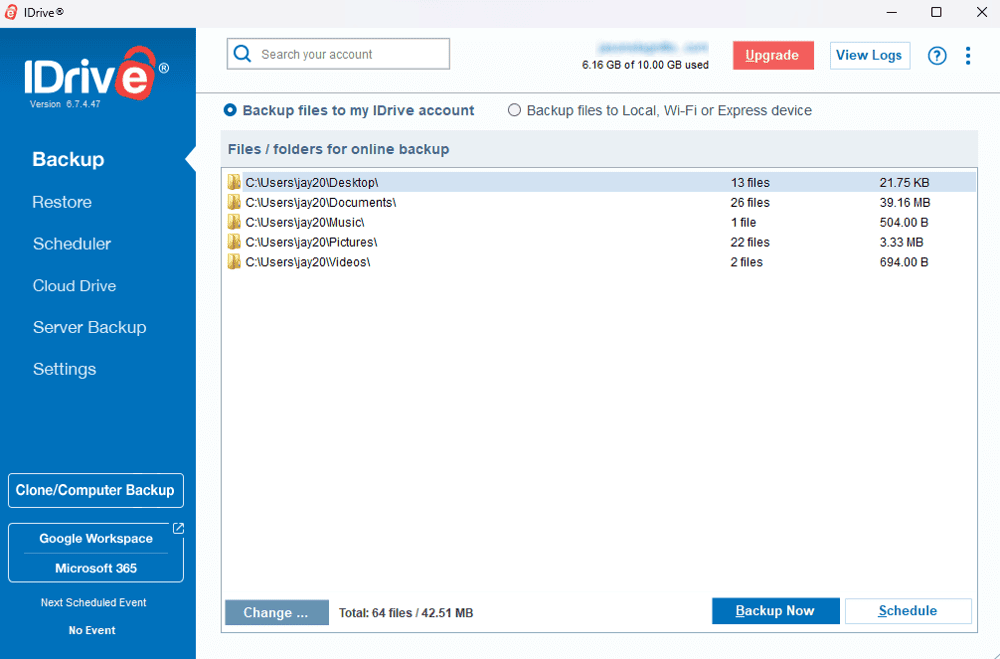
Task: Open Google Workspace backup
Action: click(x=96, y=538)
